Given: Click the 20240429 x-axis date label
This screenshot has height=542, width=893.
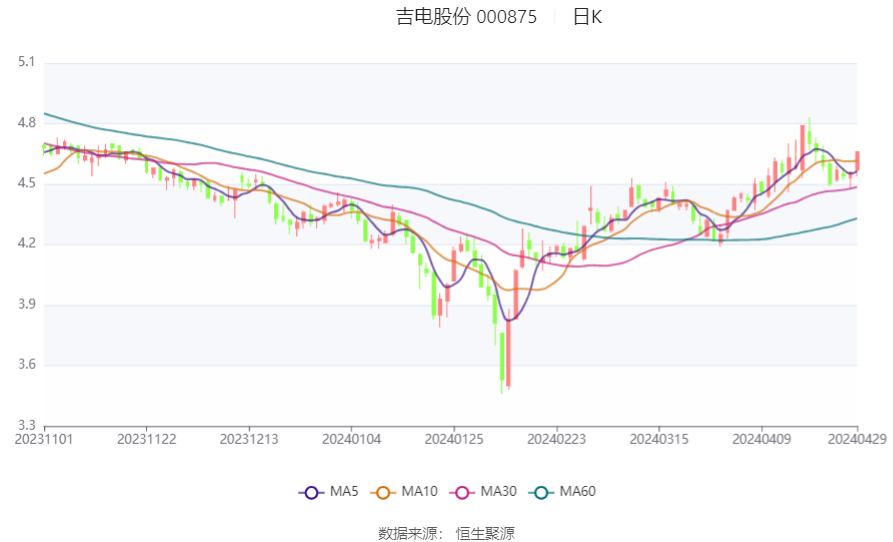Looking at the screenshot, I should point(856,439).
